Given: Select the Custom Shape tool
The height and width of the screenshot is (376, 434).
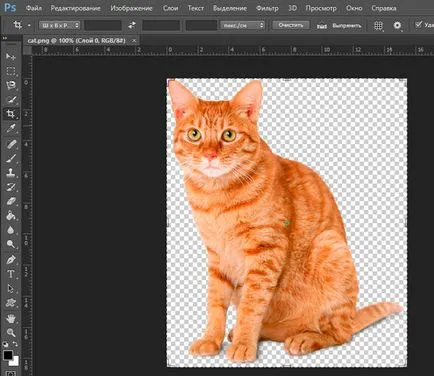Looking at the screenshot, I should tap(11, 303).
